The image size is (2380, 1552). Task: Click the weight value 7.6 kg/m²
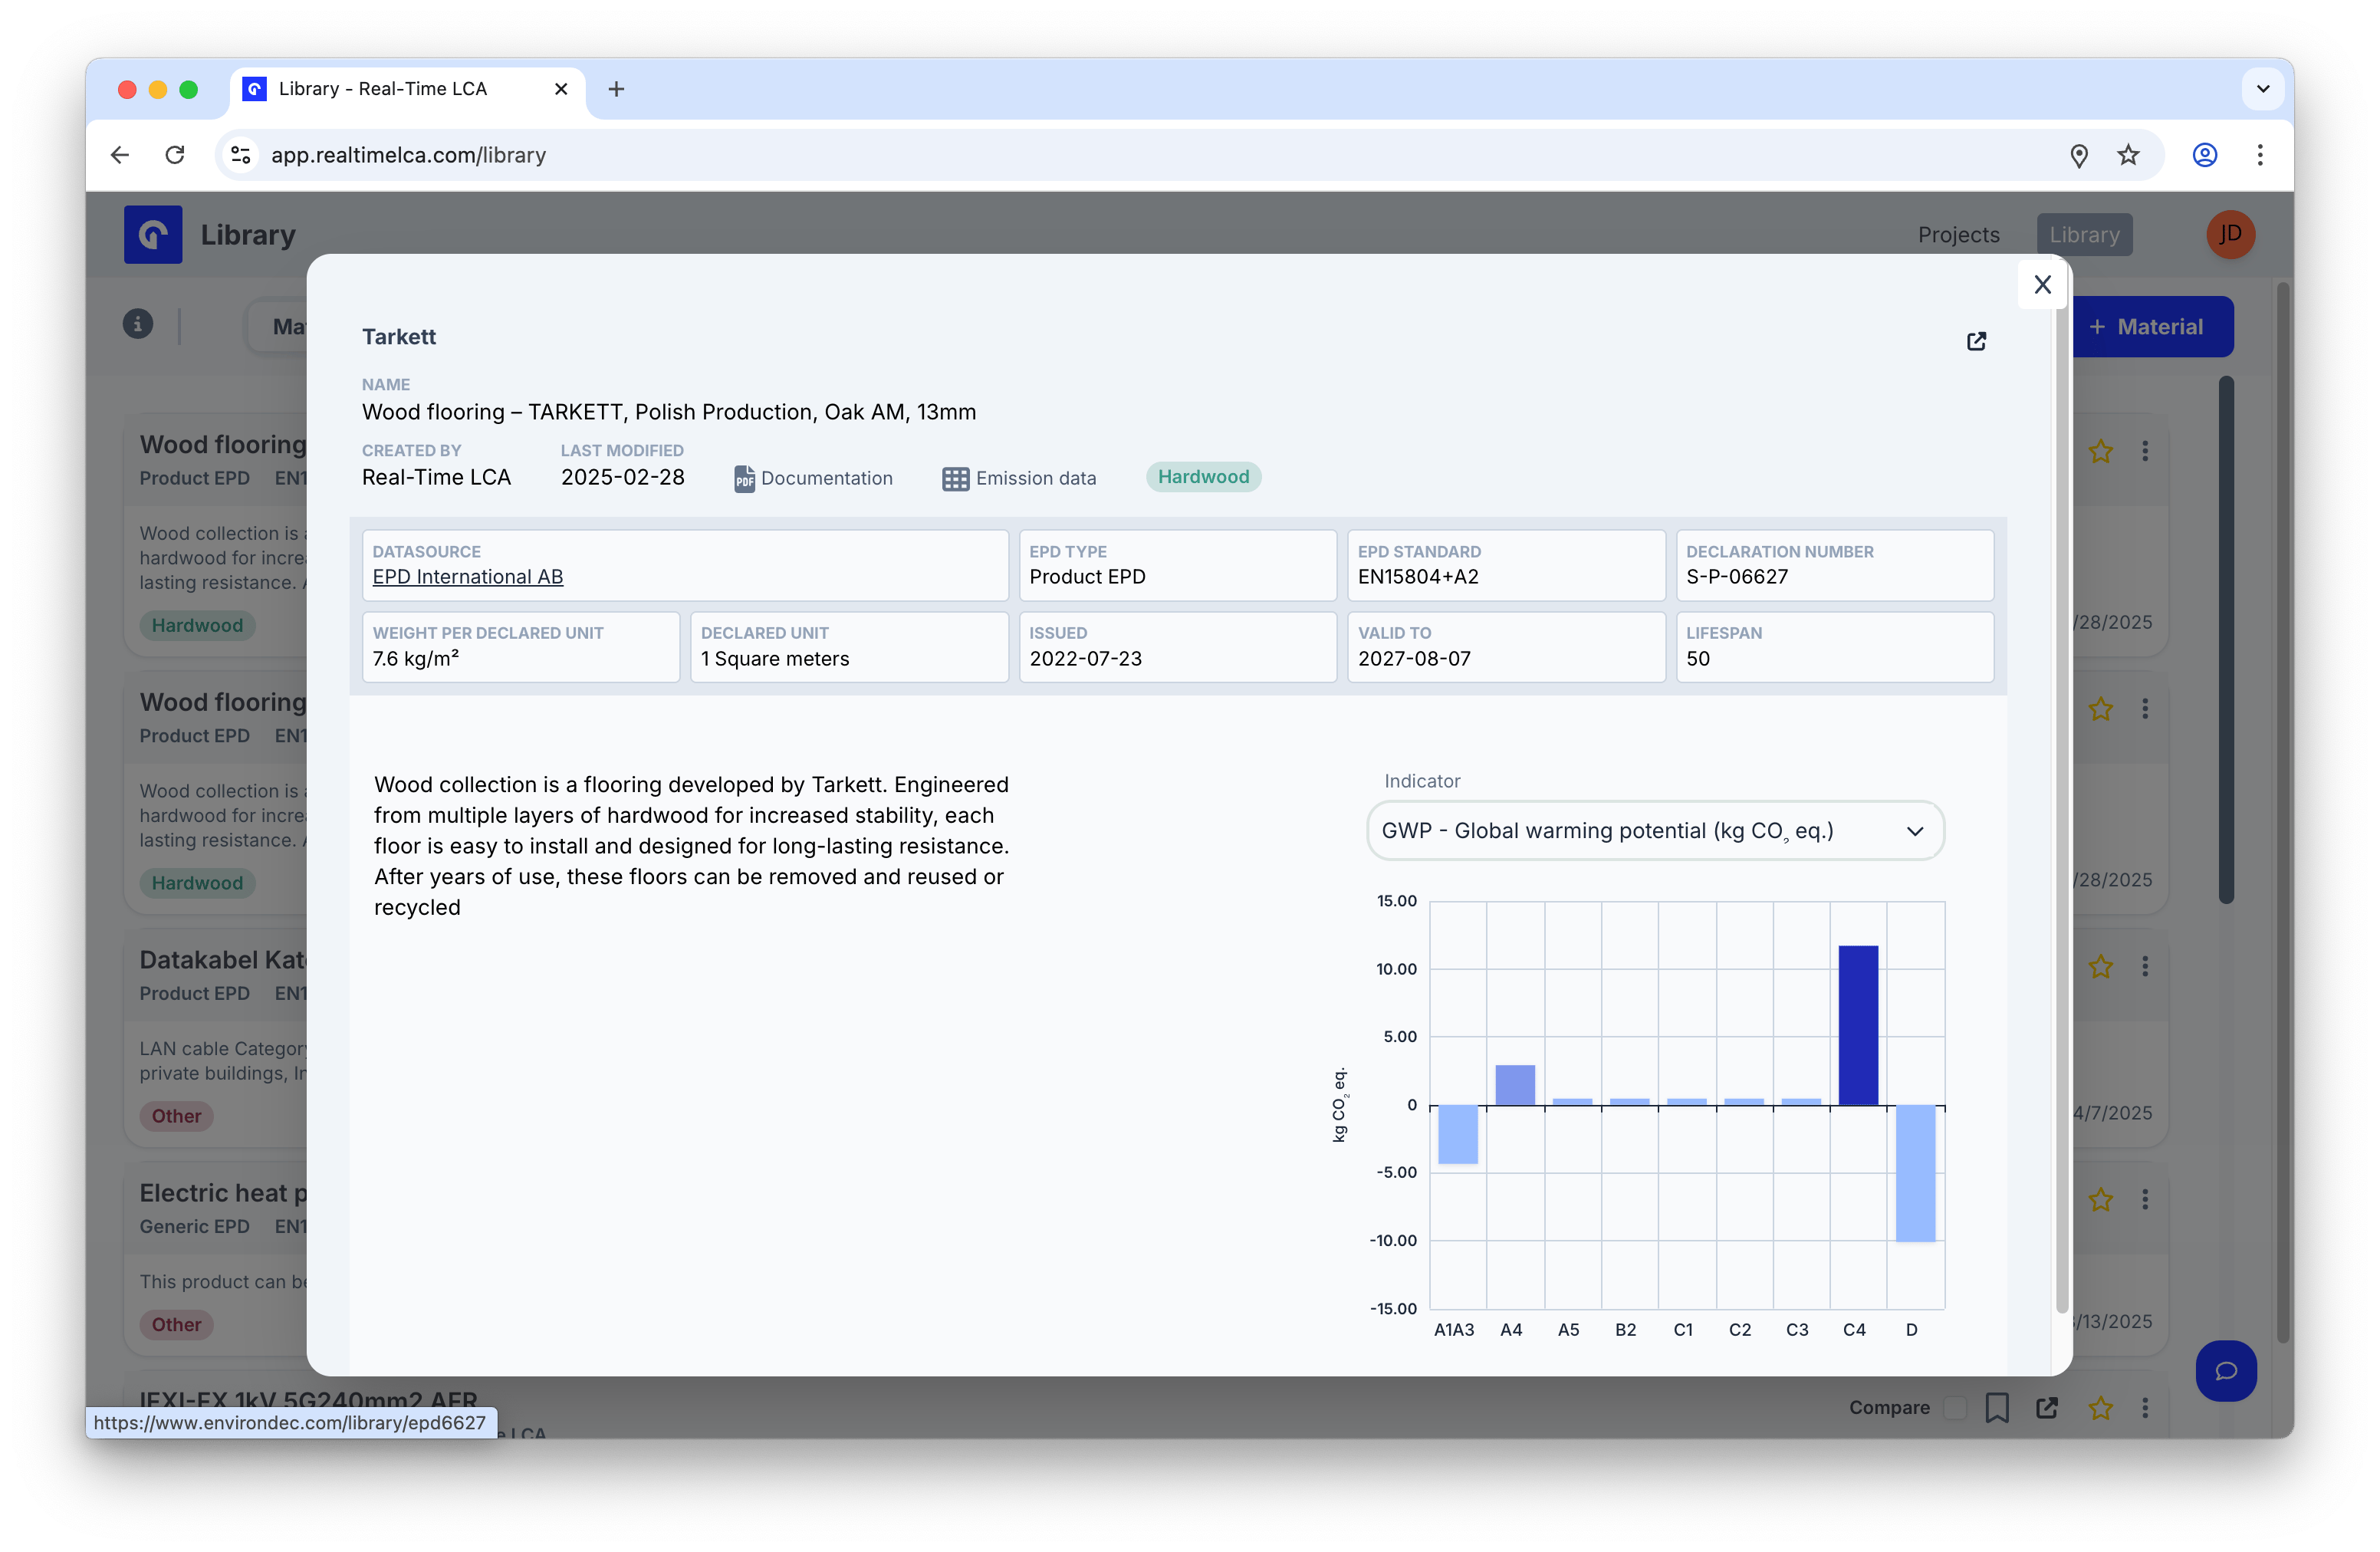(x=416, y=659)
